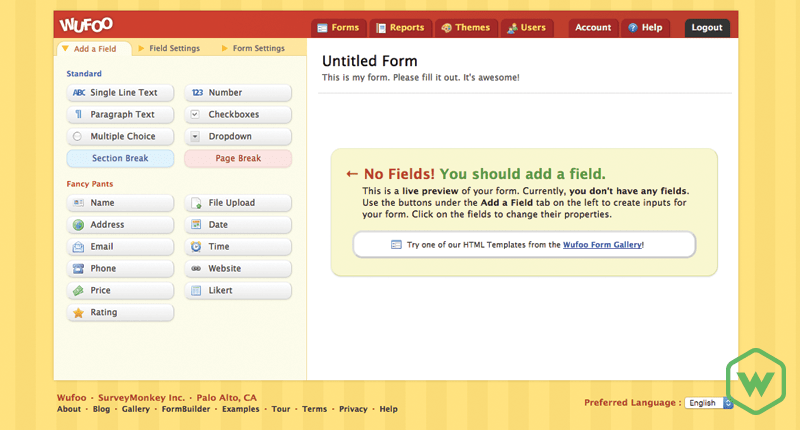800x430 pixels.
Task: Open the Help footer link
Action: tap(388, 409)
